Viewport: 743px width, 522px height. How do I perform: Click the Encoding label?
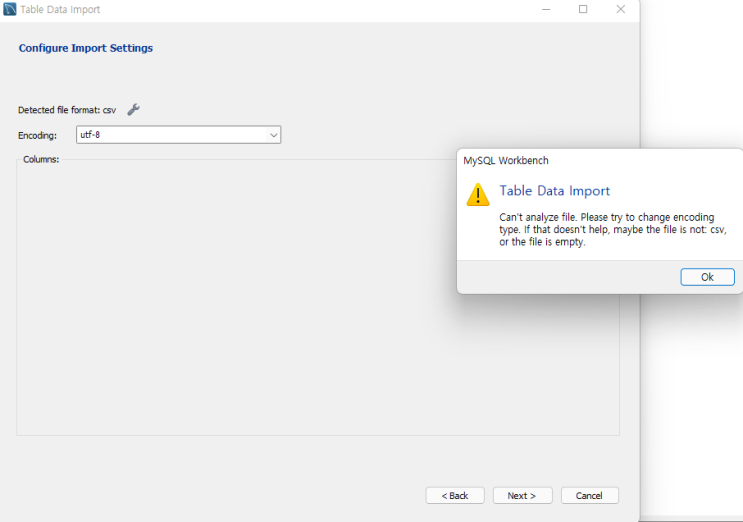[x=37, y=135]
